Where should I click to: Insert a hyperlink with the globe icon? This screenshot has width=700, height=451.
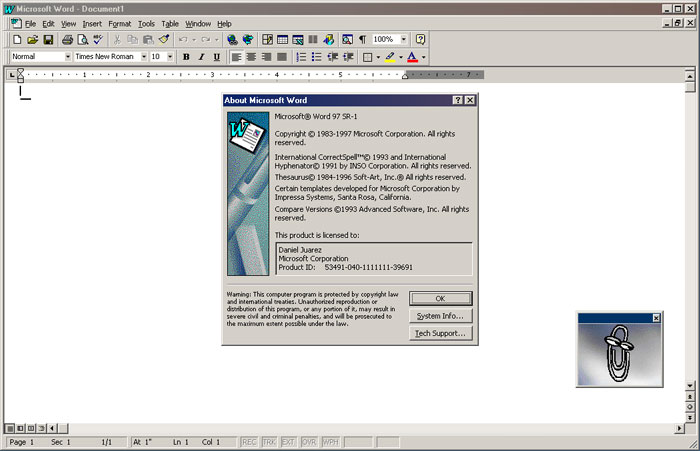232,40
